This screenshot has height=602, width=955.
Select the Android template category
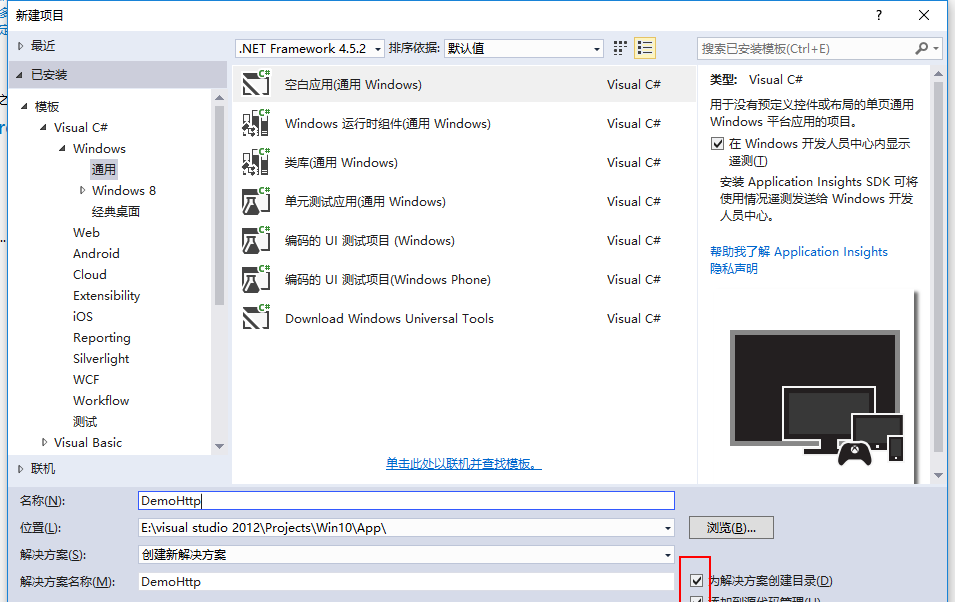click(x=96, y=253)
